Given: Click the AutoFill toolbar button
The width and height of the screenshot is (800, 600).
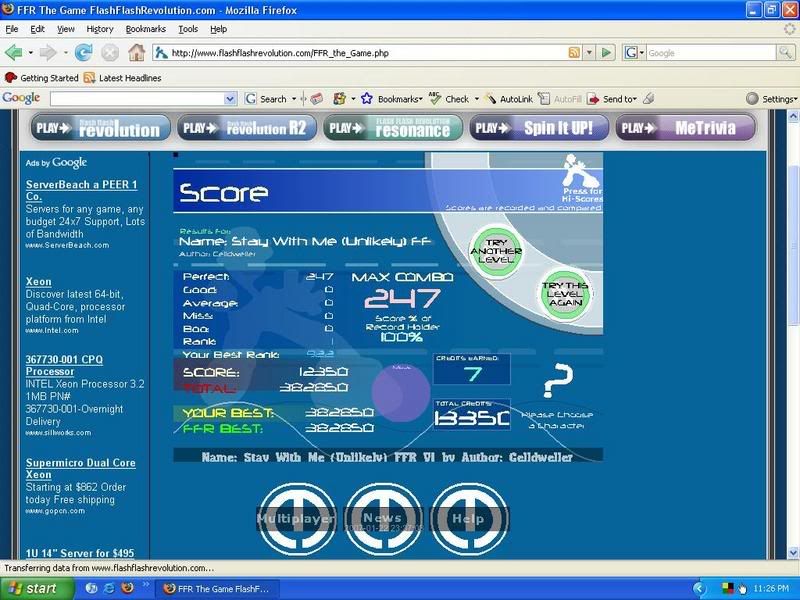Looking at the screenshot, I should [560, 98].
